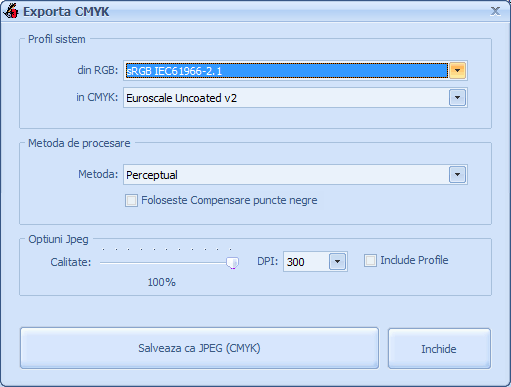Expand the in CMYK profile dropdown arrow
The image size is (511, 387).
pos(457,98)
